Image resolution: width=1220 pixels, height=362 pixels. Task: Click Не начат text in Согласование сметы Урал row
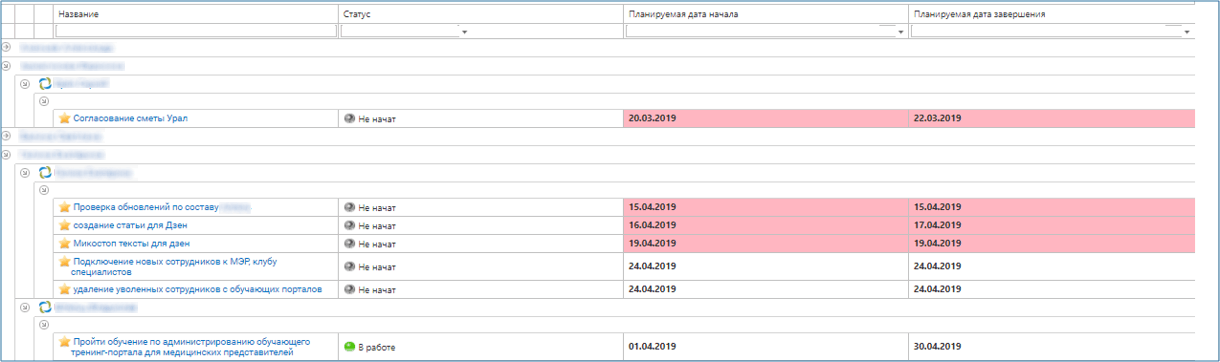(377, 119)
